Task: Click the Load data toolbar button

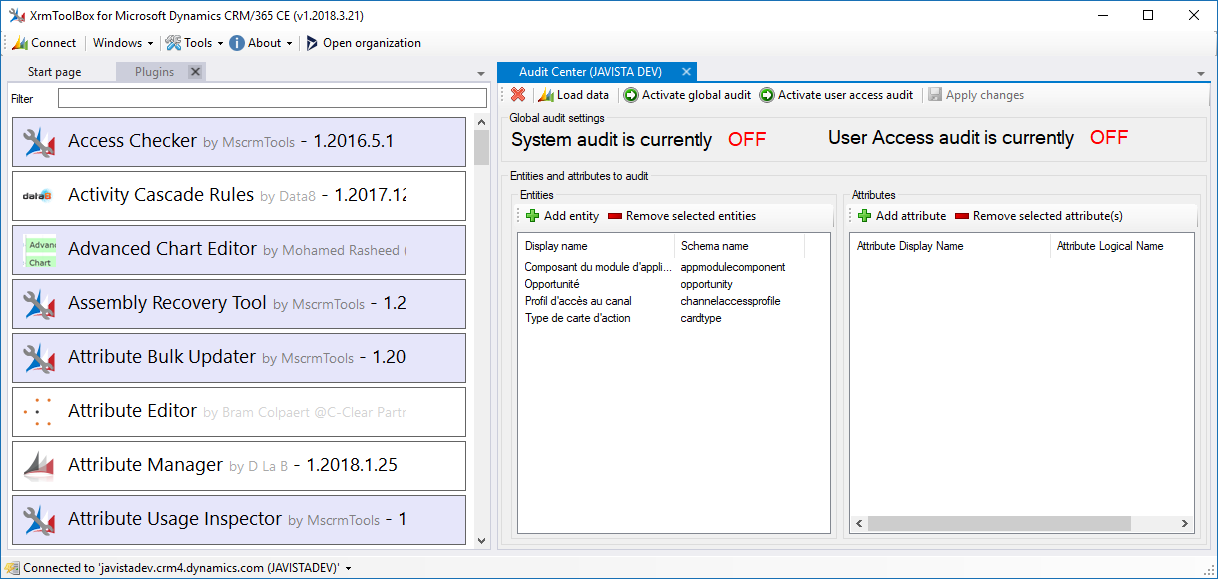Action: 573,95
